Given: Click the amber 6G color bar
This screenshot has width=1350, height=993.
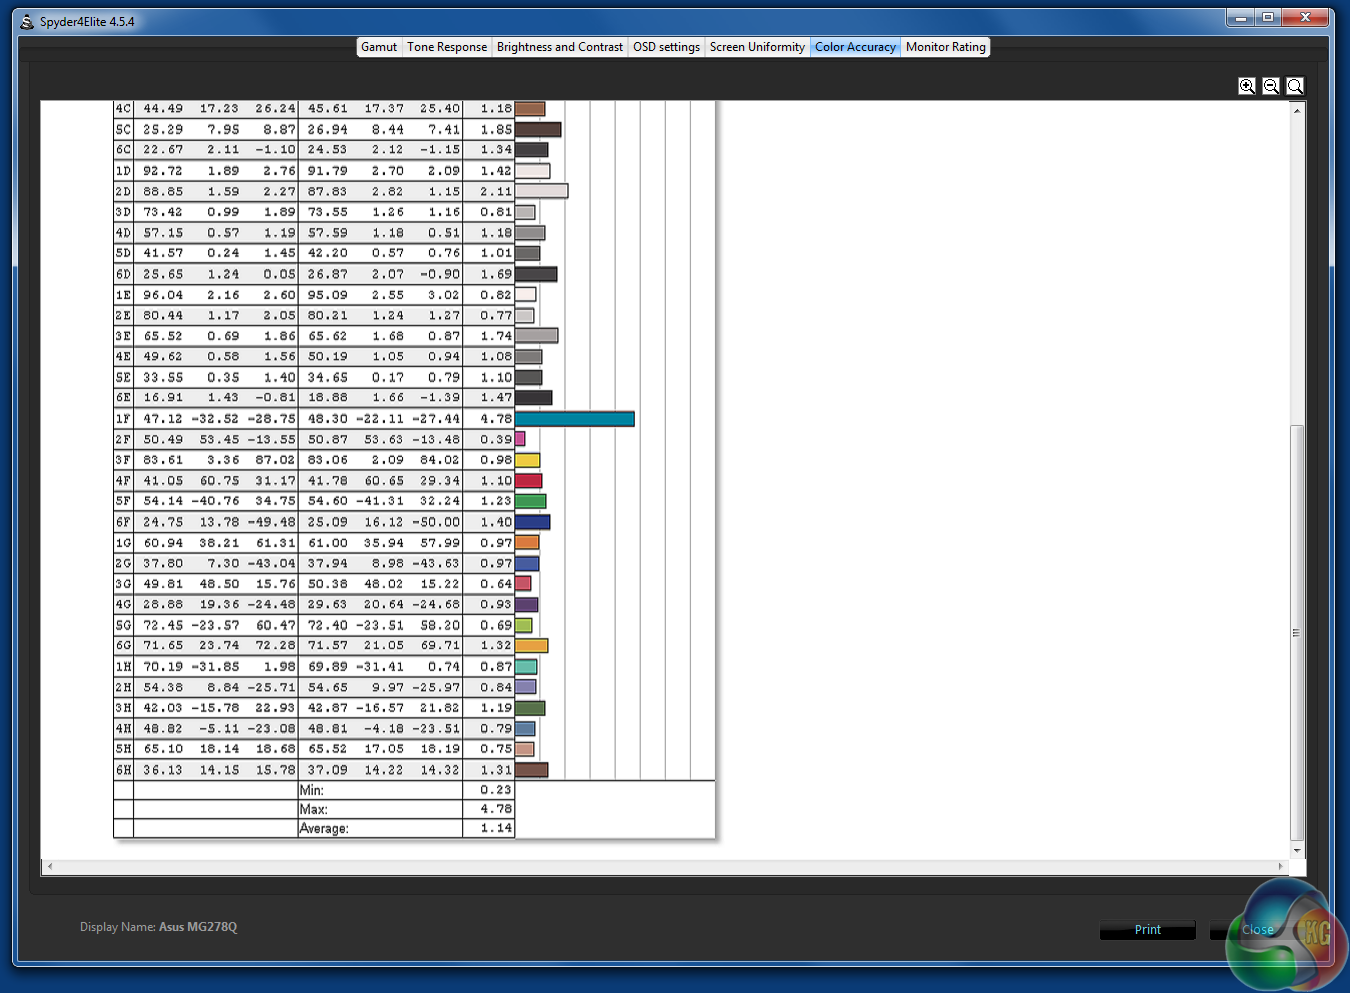Looking at the screenshot, I should click(532, 646).
